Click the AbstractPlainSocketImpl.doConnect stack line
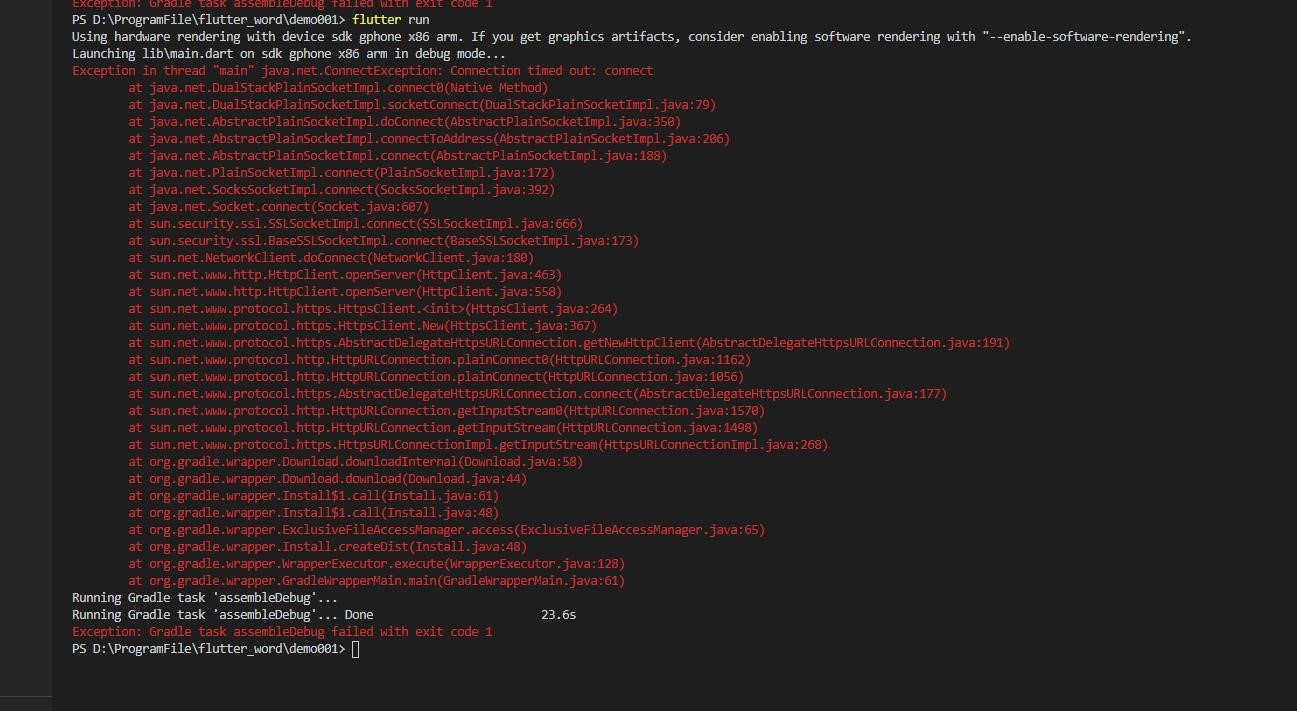Image resolution: width=1297 pixels, height=711 pixels. point(404,122)
